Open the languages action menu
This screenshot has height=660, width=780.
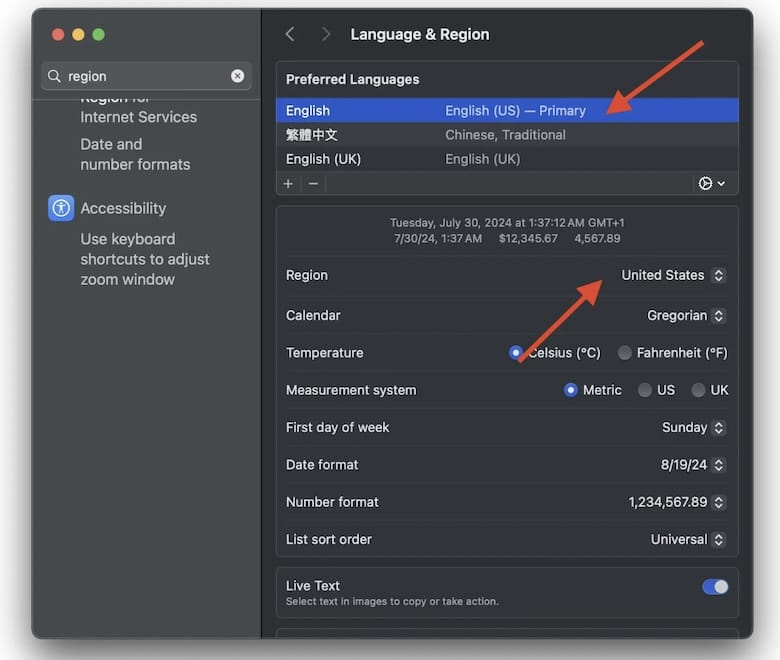coord(711,184)
